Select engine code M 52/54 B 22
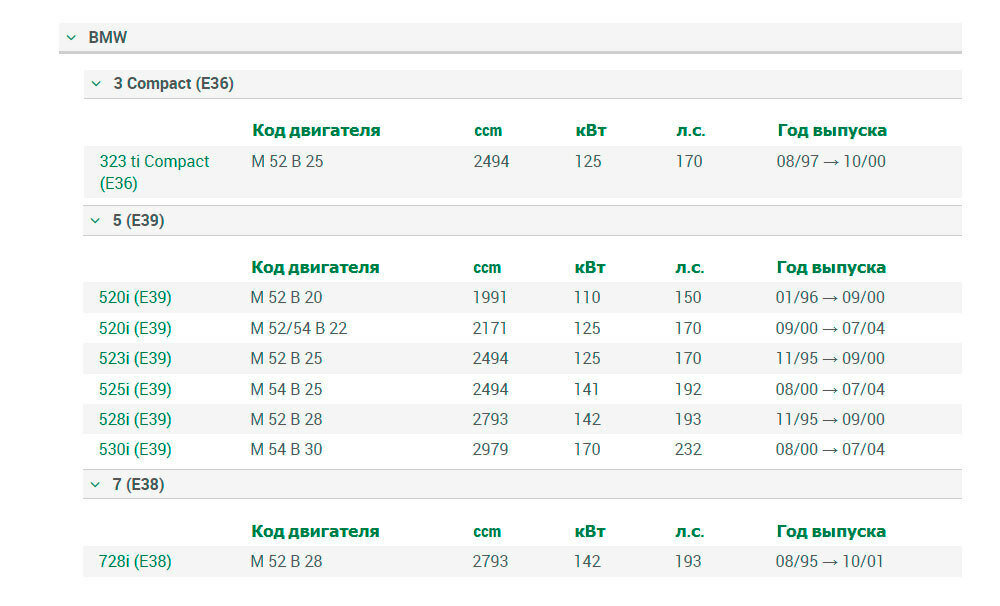1000x606 pixels. pyautogui.click(x=298, y=328)
